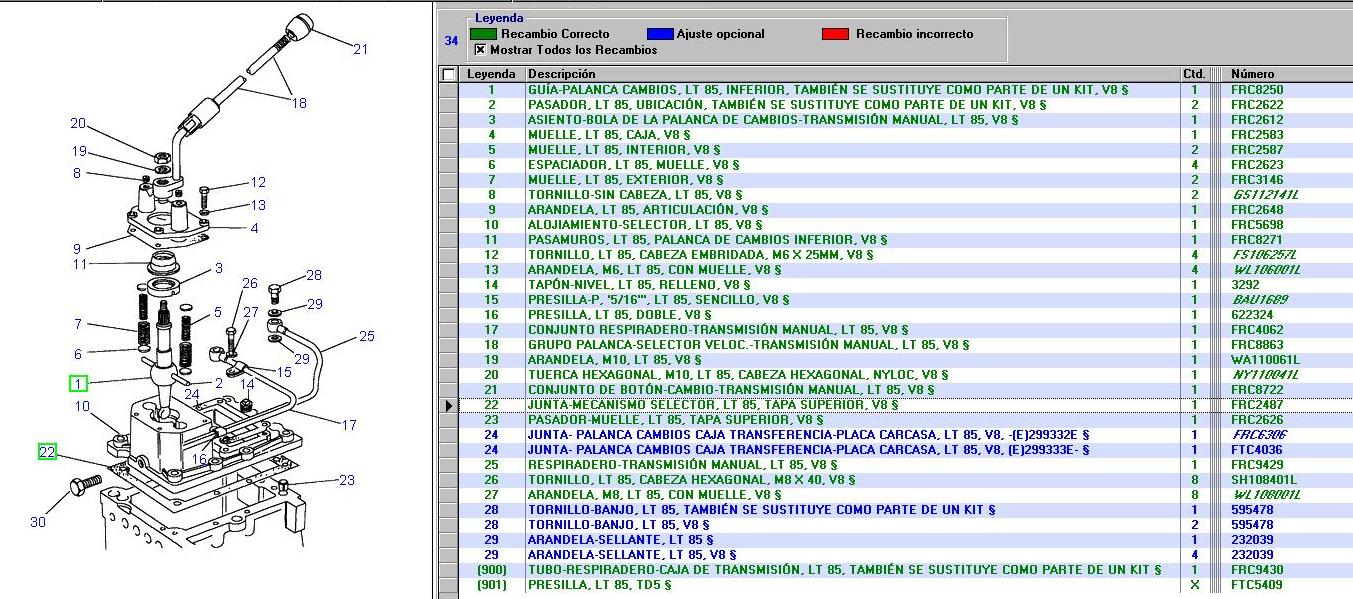
Task: Click the green Recambio Correcto color swatch
Action: click(483, 34)
